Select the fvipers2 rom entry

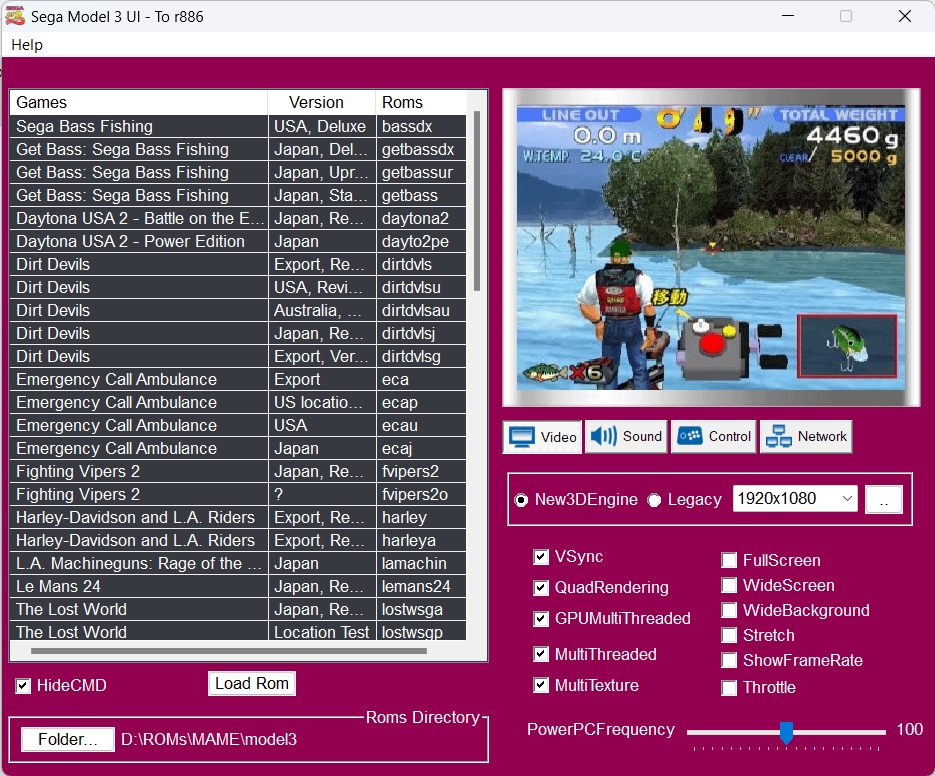click(x=238, y=472)
